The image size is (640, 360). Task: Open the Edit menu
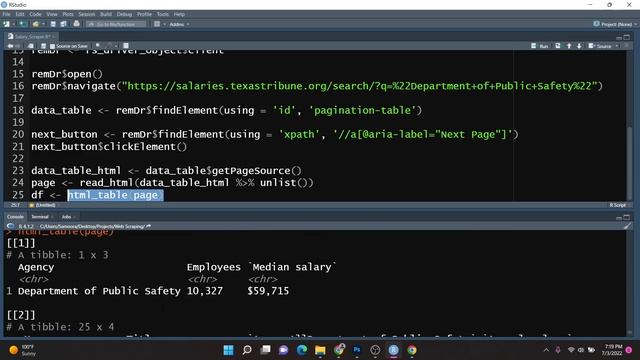point(20,14)
